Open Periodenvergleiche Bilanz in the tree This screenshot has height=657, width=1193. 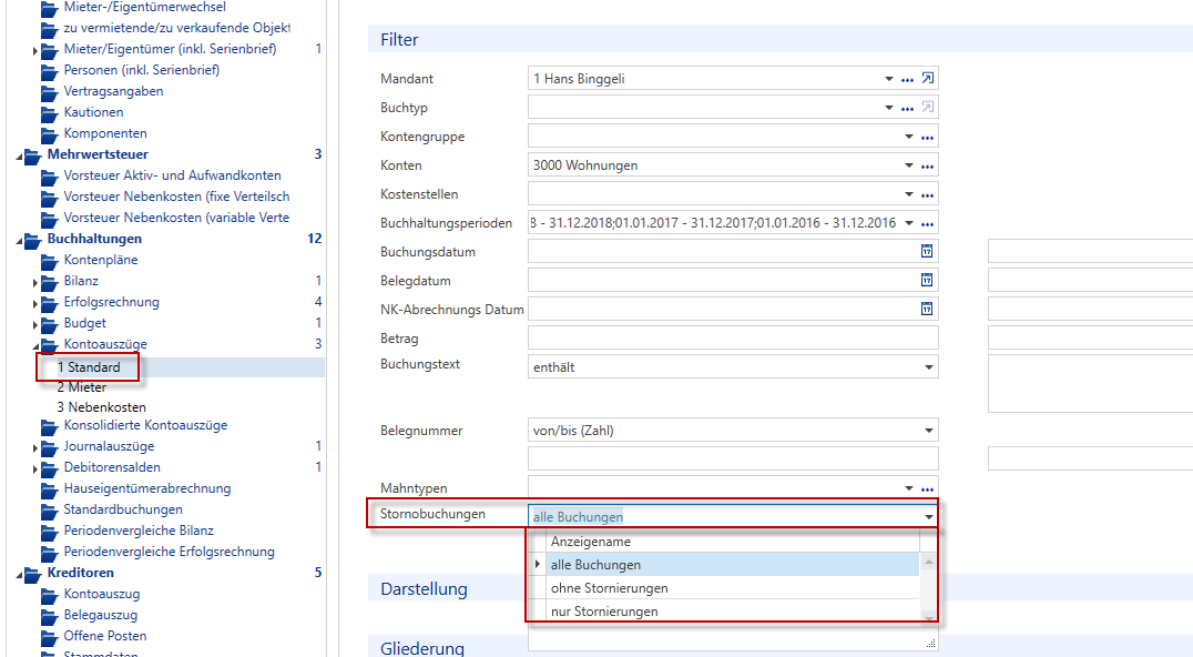tap(138, 530)
